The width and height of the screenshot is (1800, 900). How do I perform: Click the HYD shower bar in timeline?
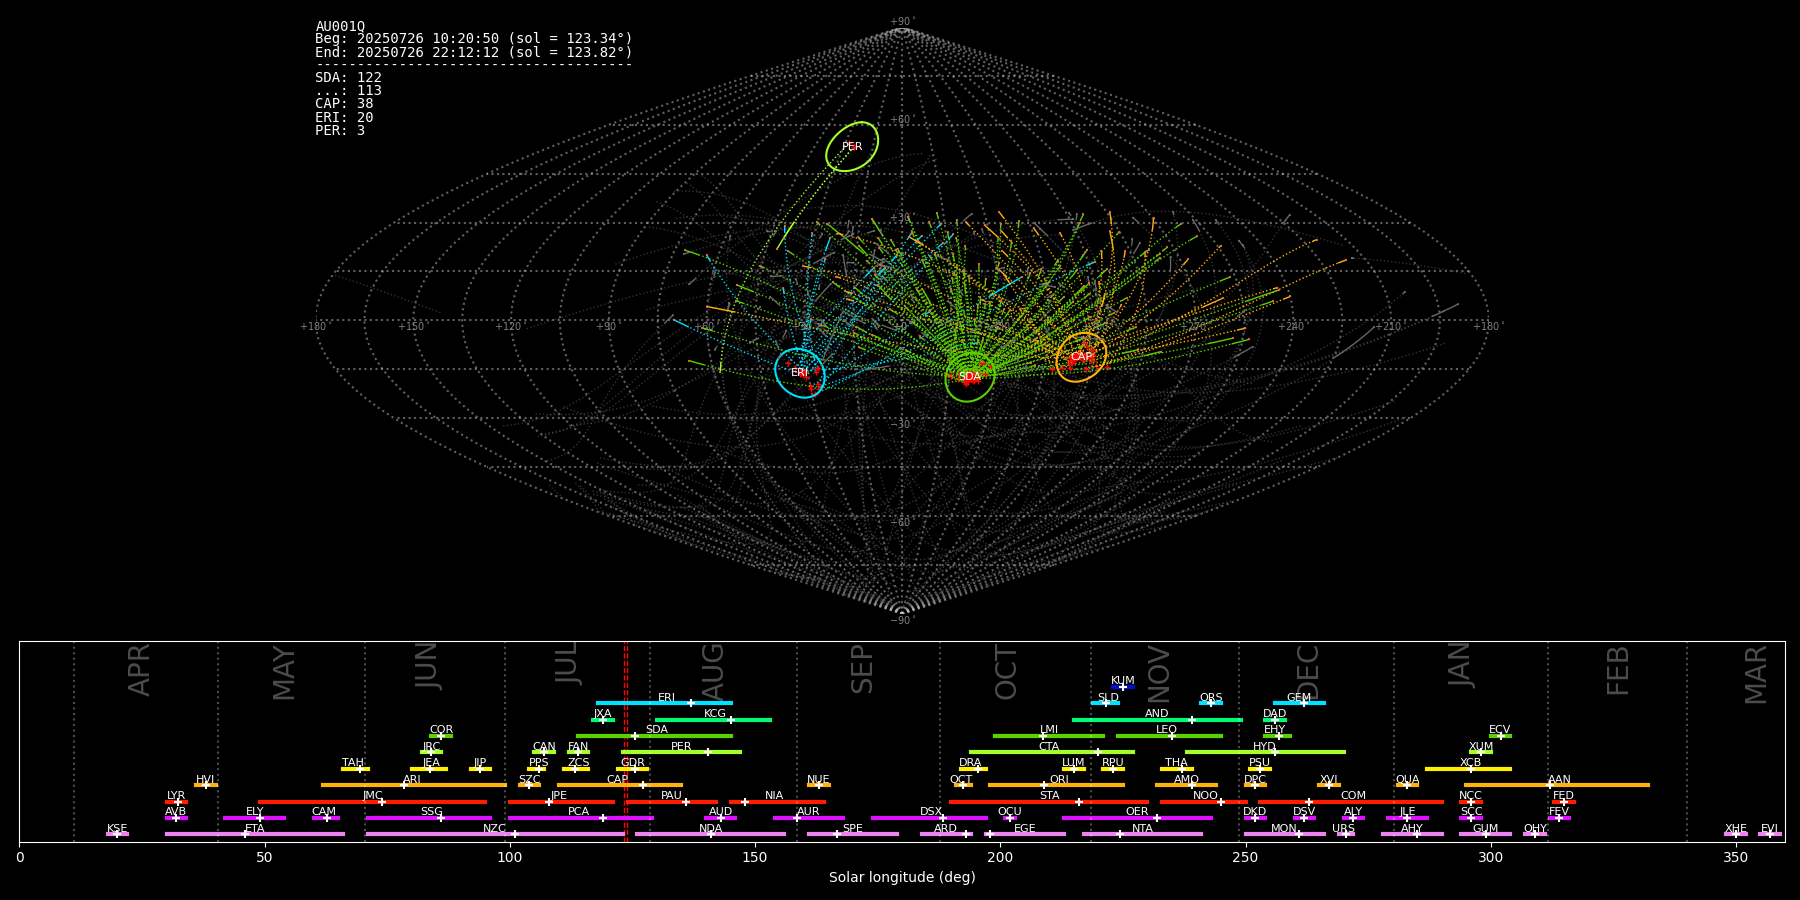click(x=1265, y=752)
